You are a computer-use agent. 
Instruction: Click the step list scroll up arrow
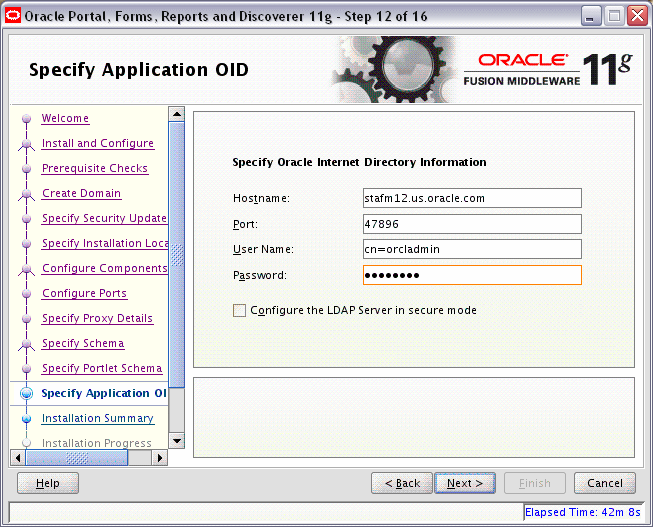[x=177, y=114]
